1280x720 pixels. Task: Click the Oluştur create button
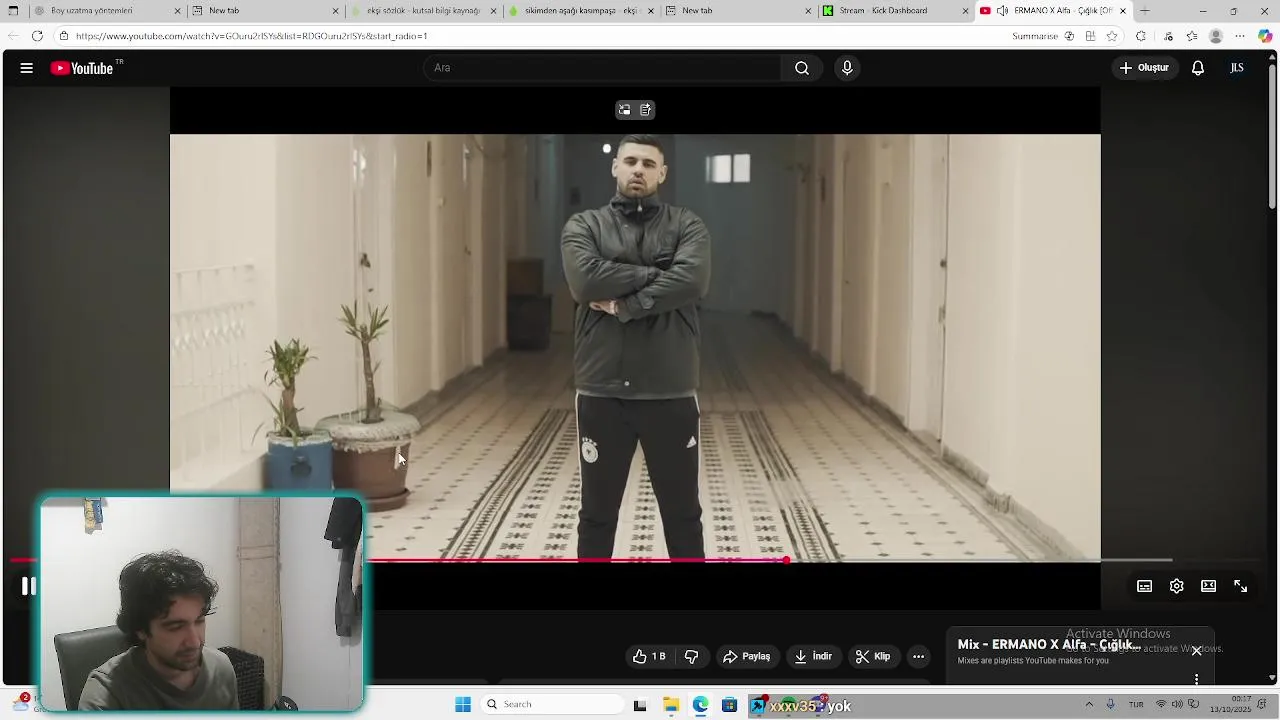[1144, 68]
